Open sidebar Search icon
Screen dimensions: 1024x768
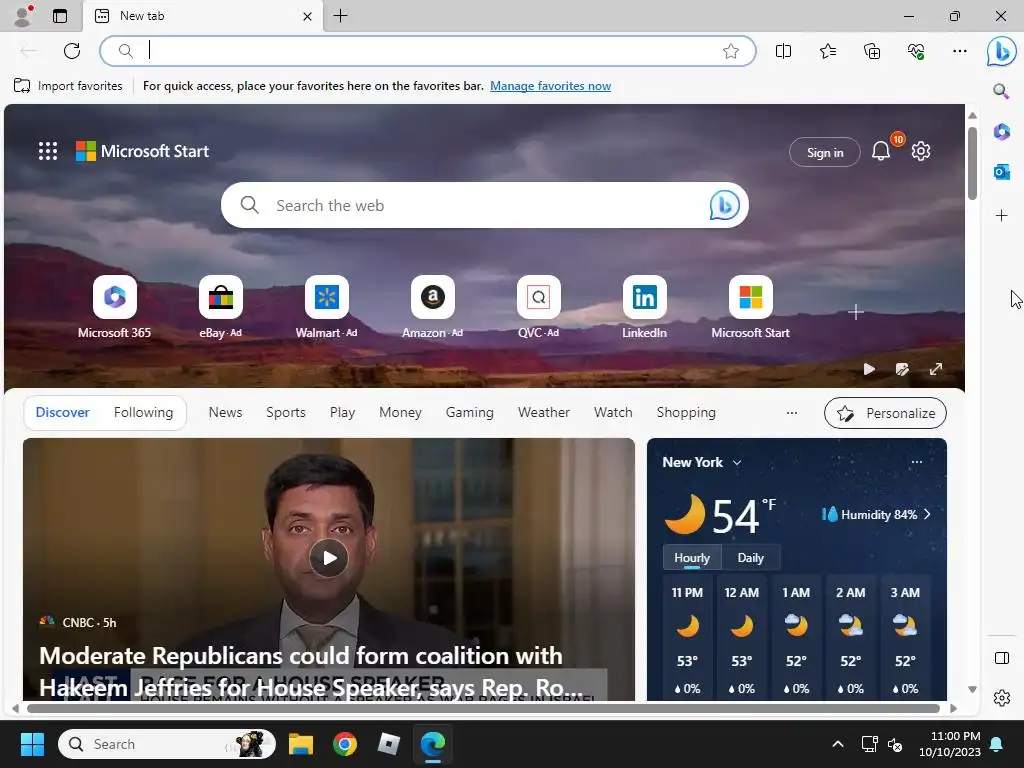(1001, 91)
